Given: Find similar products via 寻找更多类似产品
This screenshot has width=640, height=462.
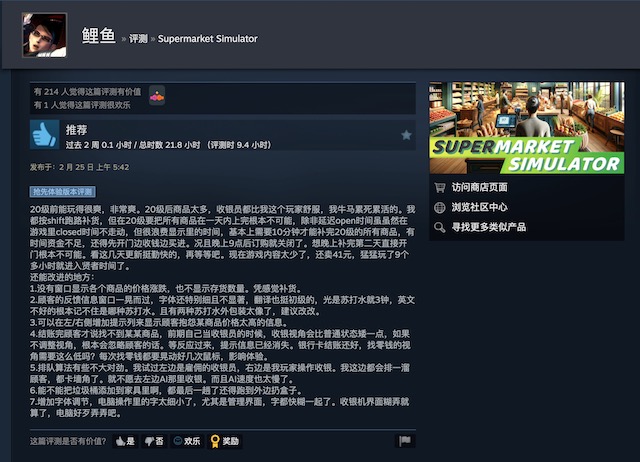Looking at the screenshot, I should coord(489,227).
